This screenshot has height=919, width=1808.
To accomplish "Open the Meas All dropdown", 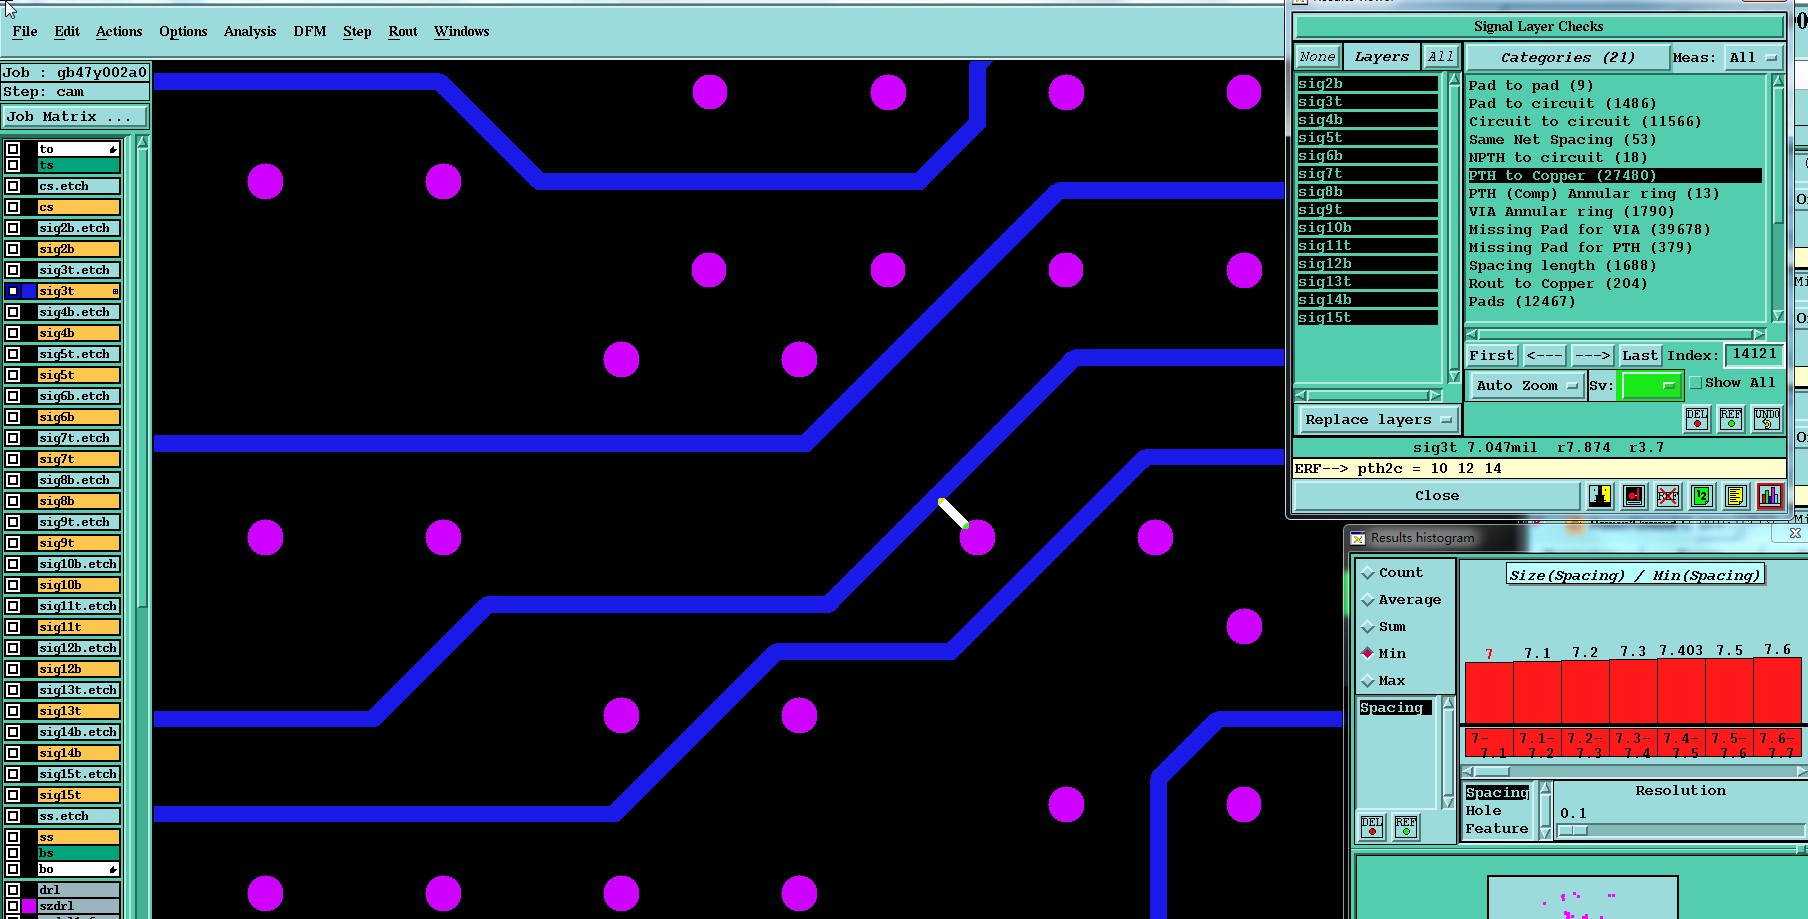I will click(x=1753, y=58).
